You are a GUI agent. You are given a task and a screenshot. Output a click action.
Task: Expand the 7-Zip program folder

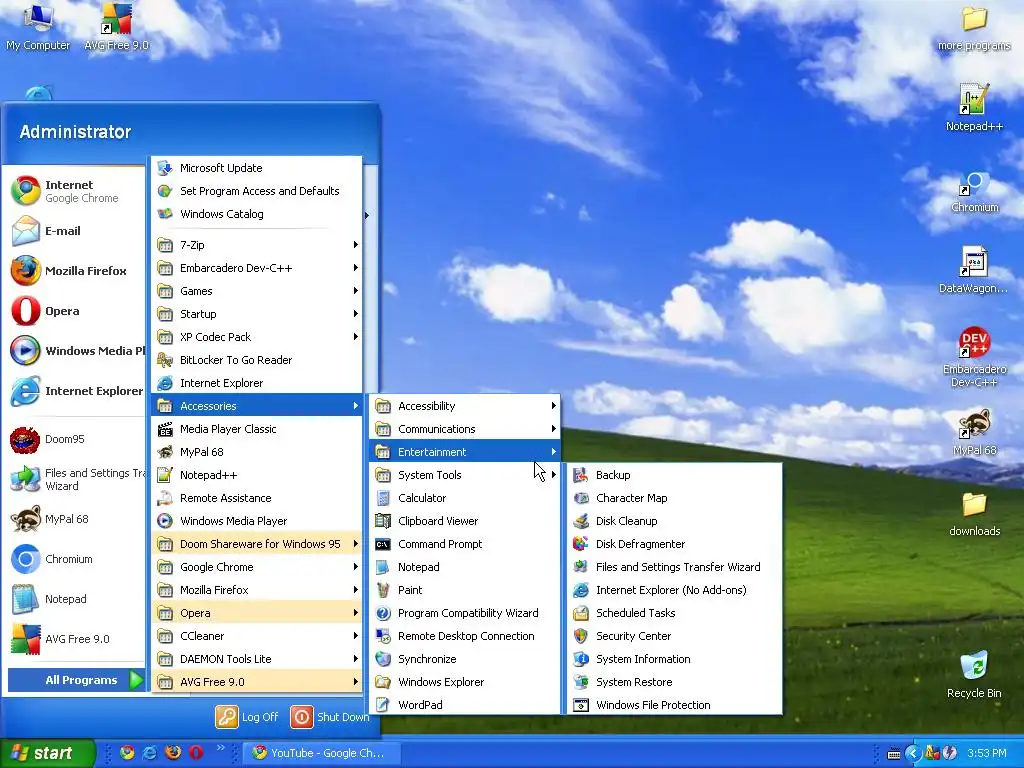tap(257, 245)
